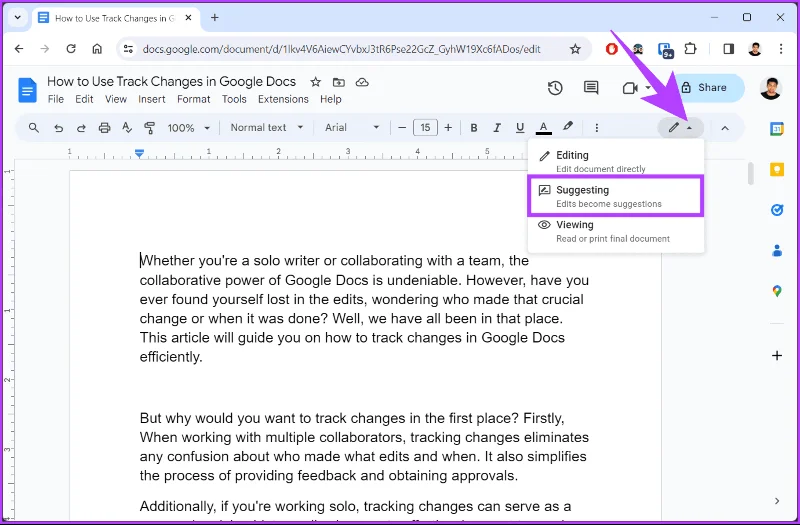Open the Extensions menu
This screenshot has width=800, height=525.
(283, 99)
